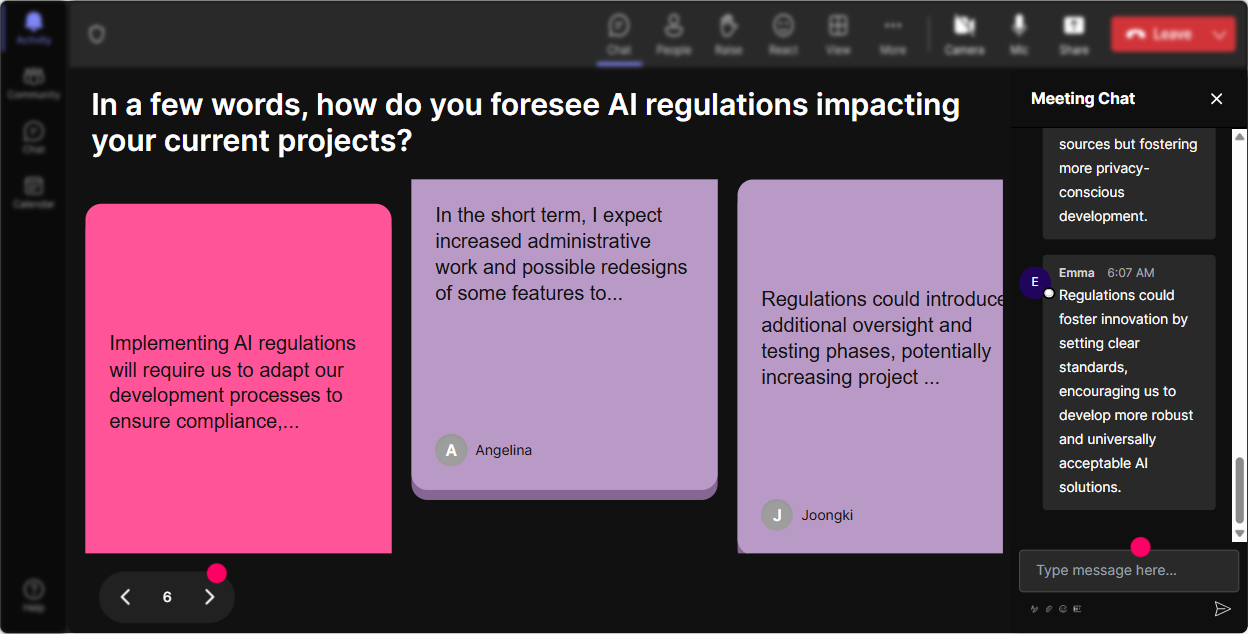The height and width of the screenshot is (634, 1248).
Task: Click the privacy-conscious development chat message
Action: [1129, 184]
